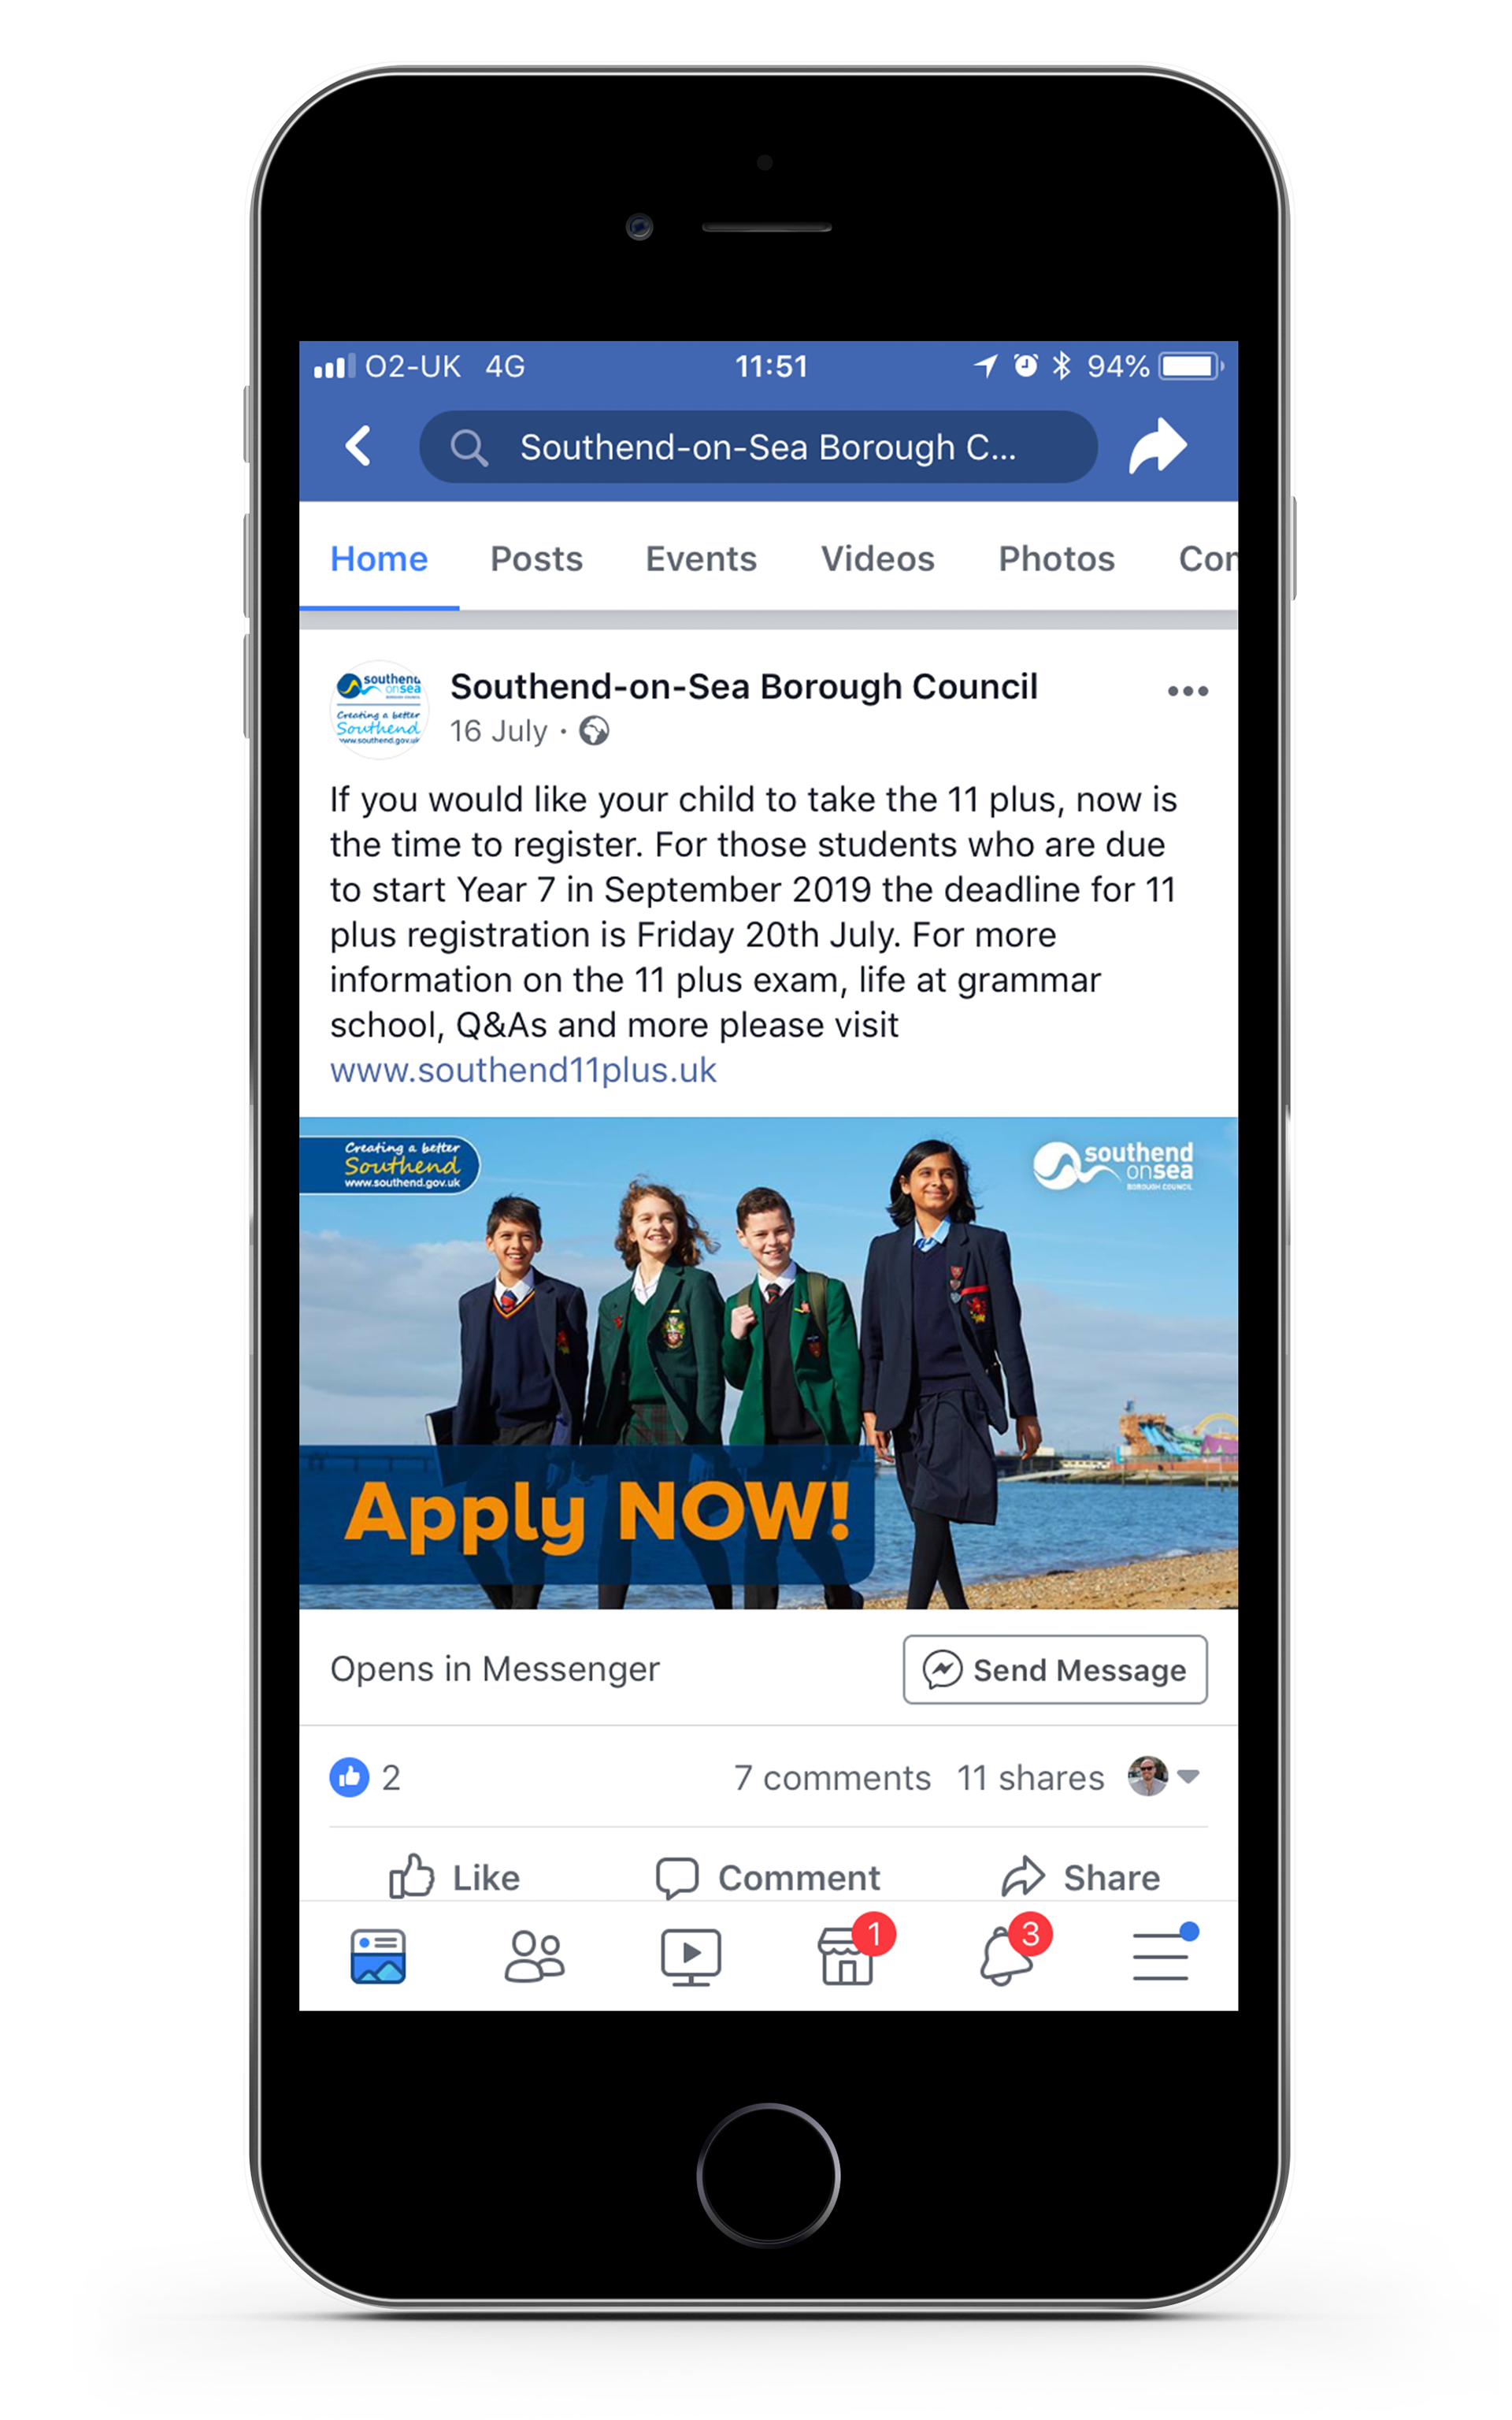Tap the share arrow in top bar
Image resolution: width=1512 pixels, height=2420 pixels.
(1157, 446)
